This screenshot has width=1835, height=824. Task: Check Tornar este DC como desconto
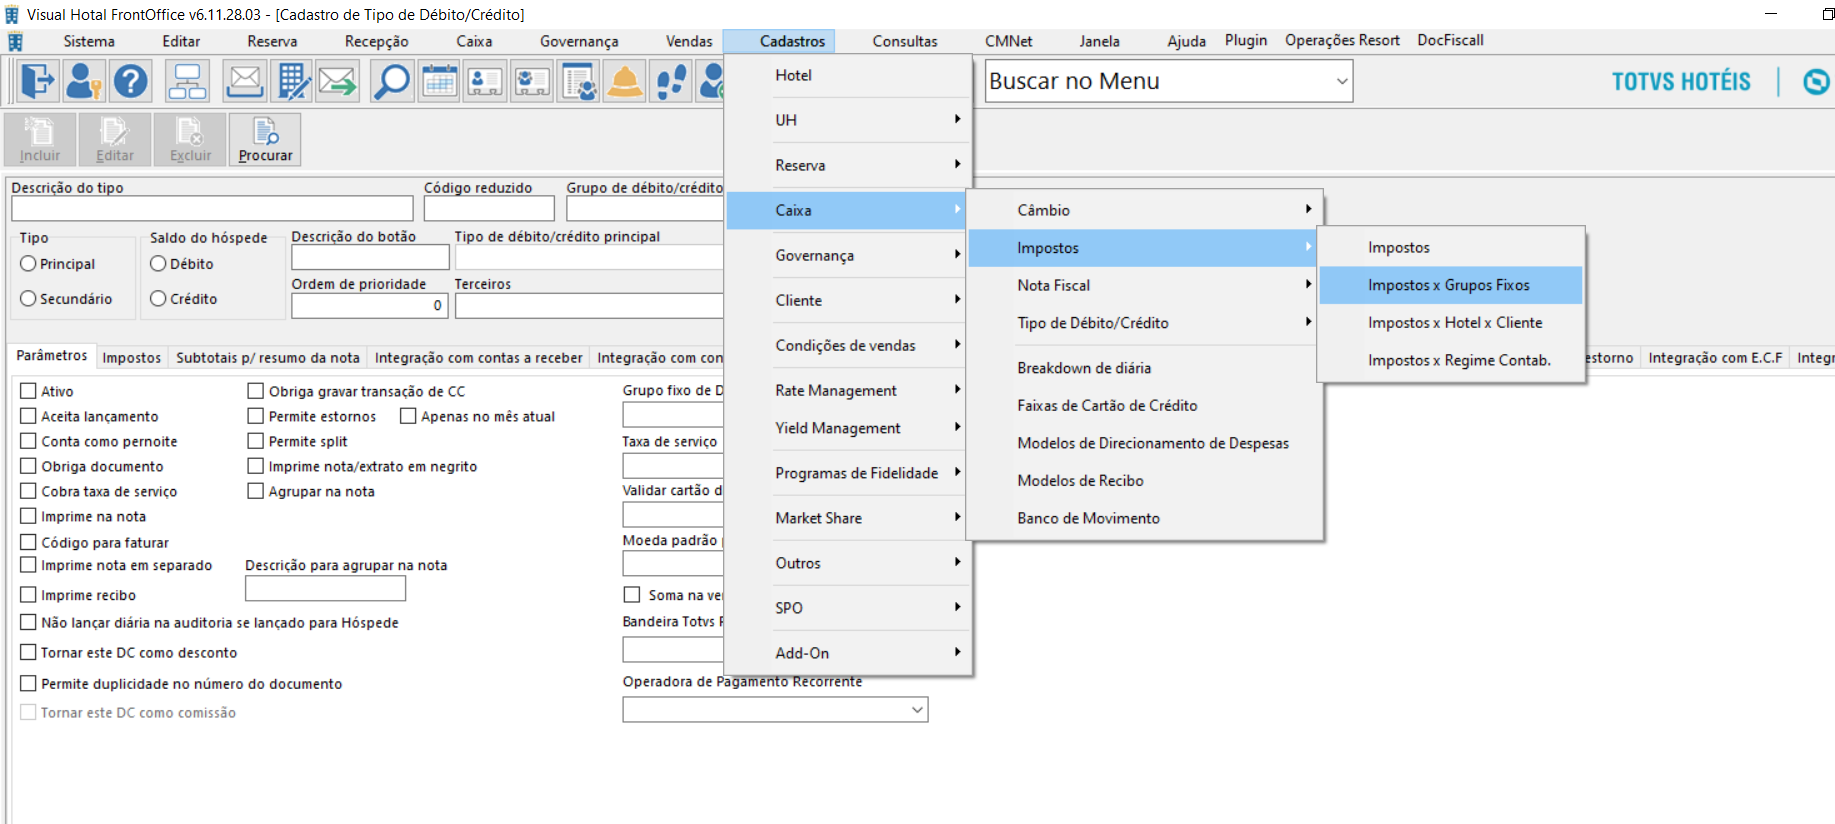pyautogui.click(x=28, y=652)
